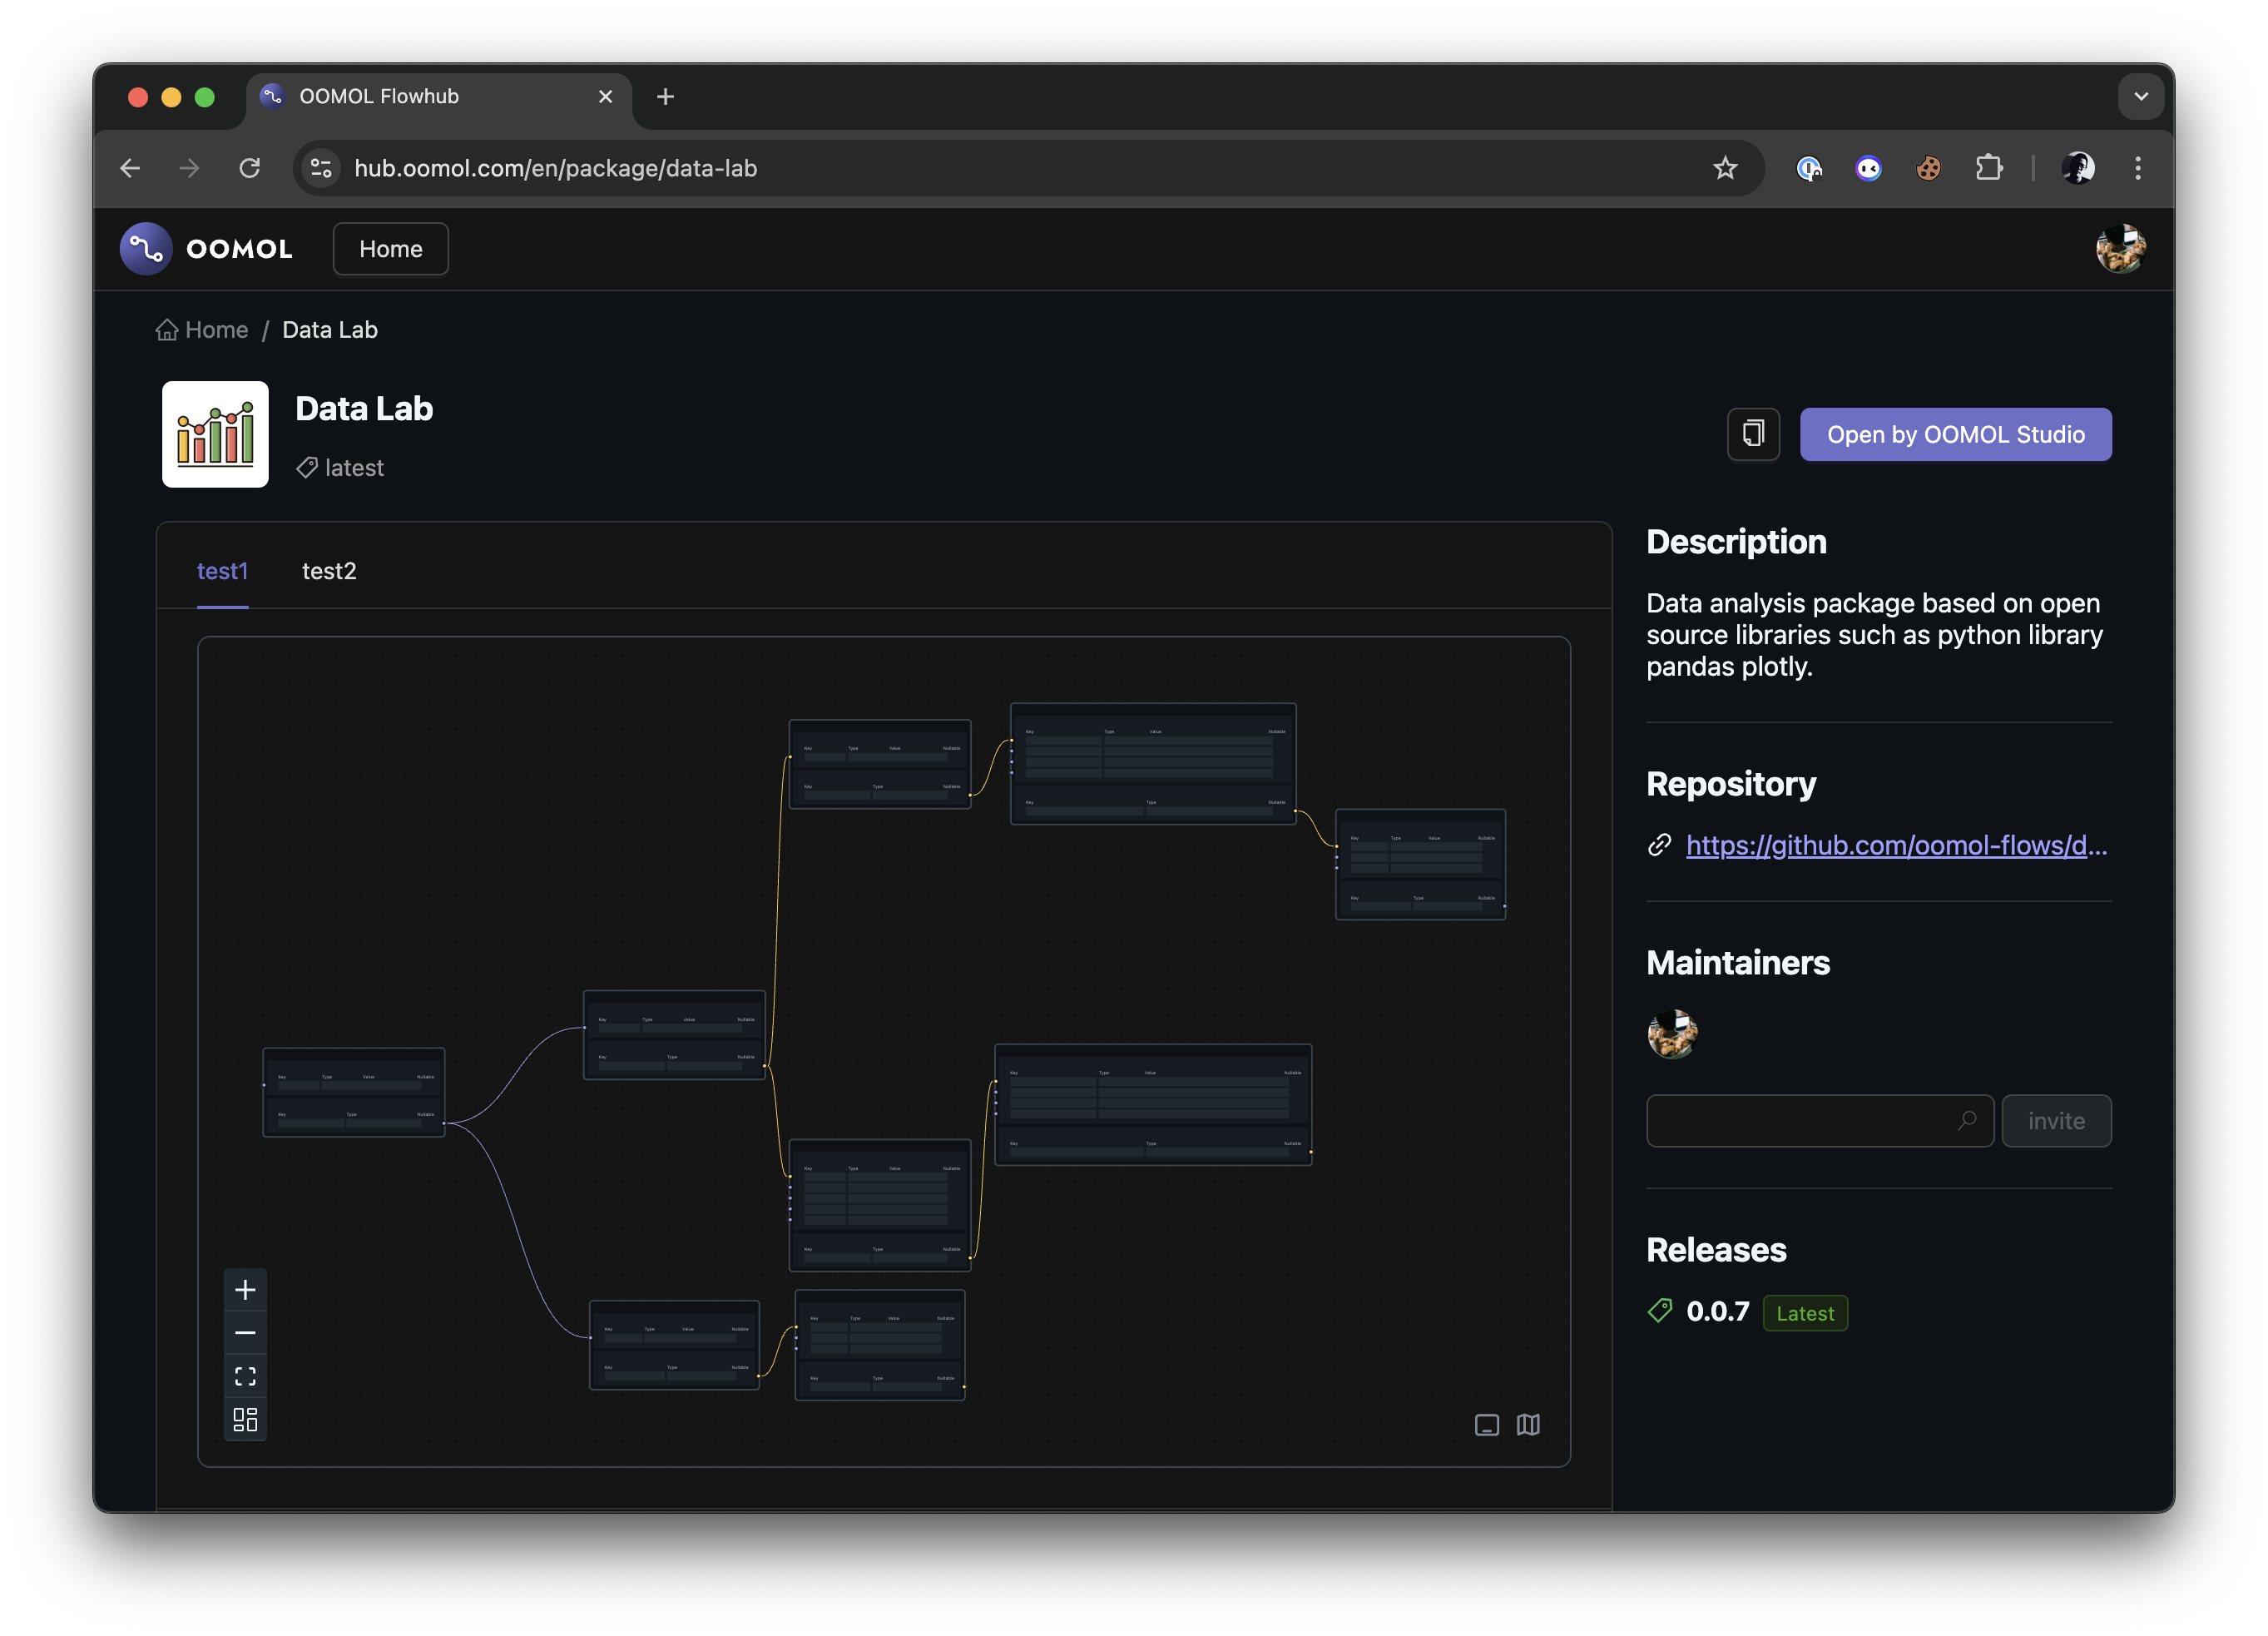Copy the package command via the copy icon

click(1753, 434)
